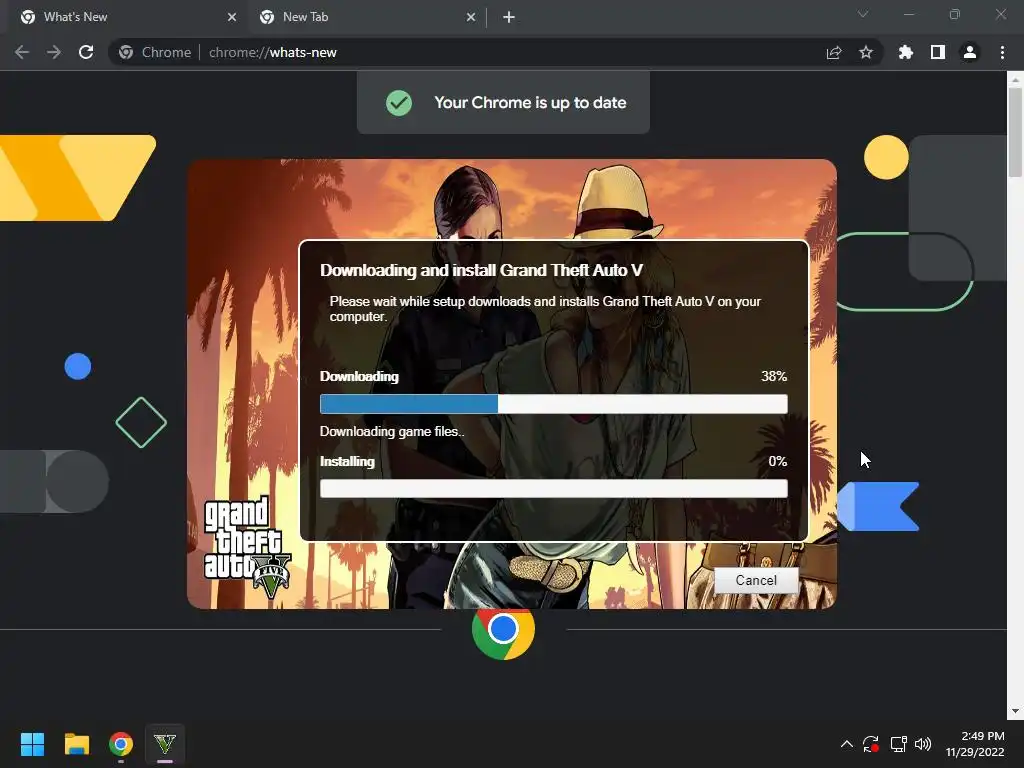This screenshot has height=768, width=1024.
Task: Click the GTA V installer taskbar icon
Action: [x=165, y=744]
